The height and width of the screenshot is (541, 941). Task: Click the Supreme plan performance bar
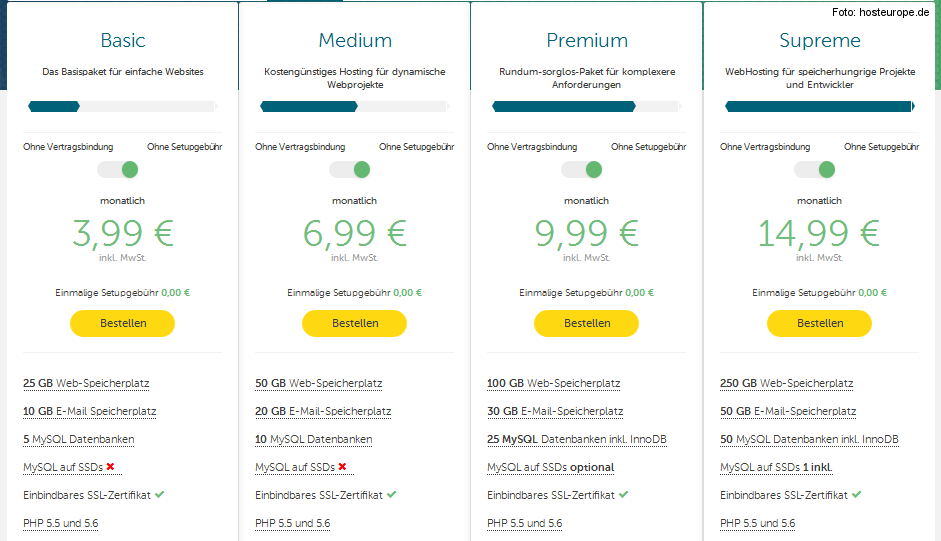tap(820, 107)
